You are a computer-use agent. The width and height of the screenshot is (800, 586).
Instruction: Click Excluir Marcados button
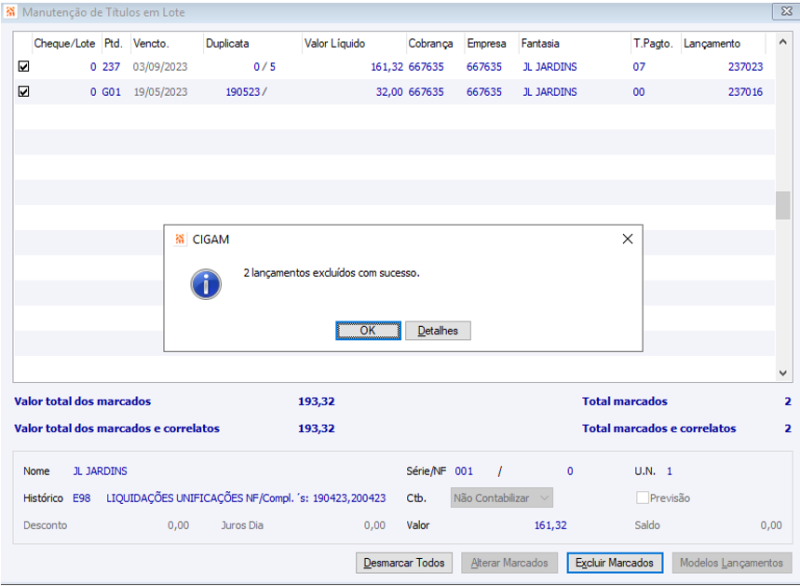click(x=615, y=563)
